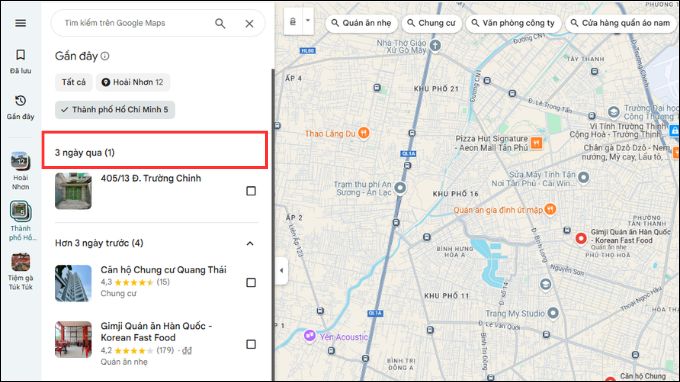This screenshot has height=382, width=680.
Task: Collapse the side panel arrow
Action: click(281, 271)
